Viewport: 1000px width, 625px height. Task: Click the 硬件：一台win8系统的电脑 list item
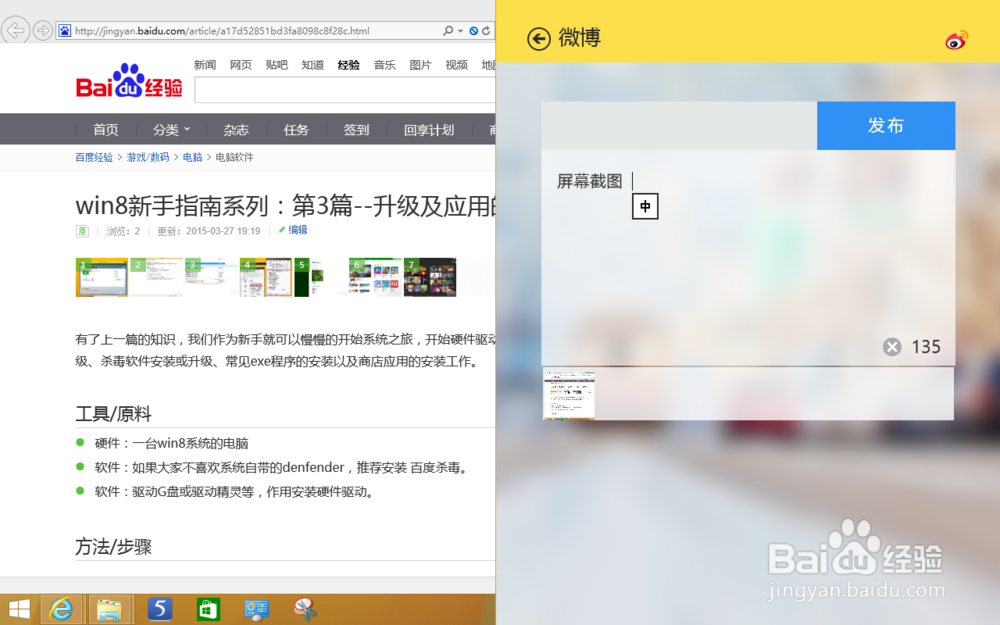(x=172, y=443)
